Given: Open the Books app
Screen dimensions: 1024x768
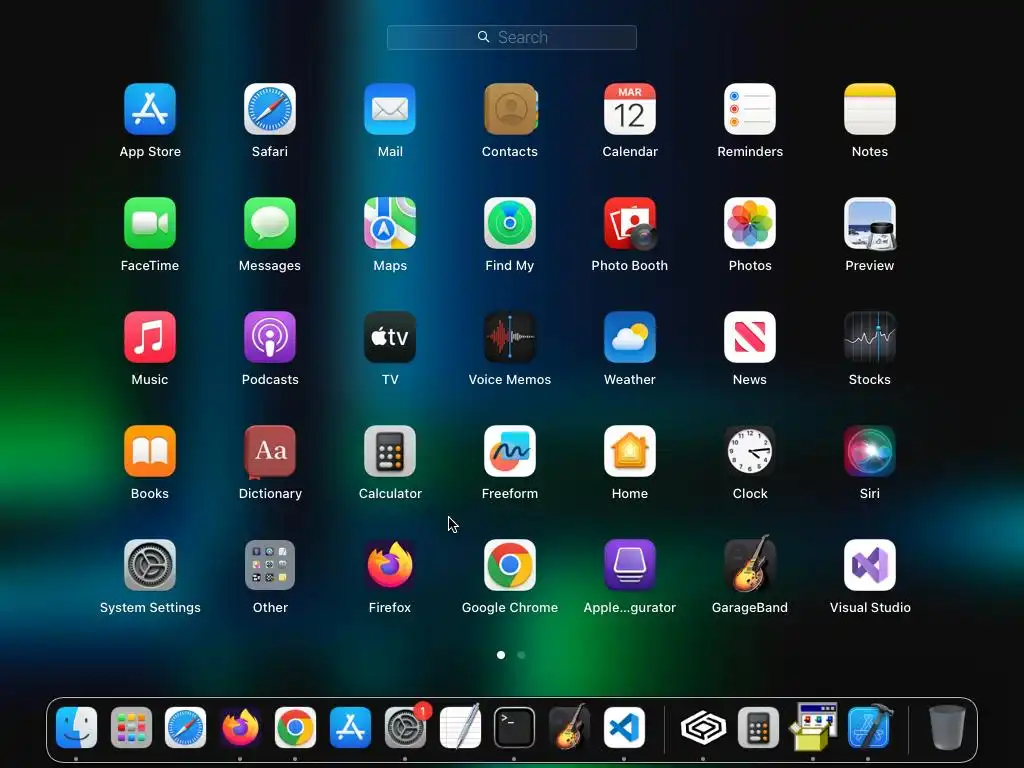Looking at the screenshot, I should 150,451.
